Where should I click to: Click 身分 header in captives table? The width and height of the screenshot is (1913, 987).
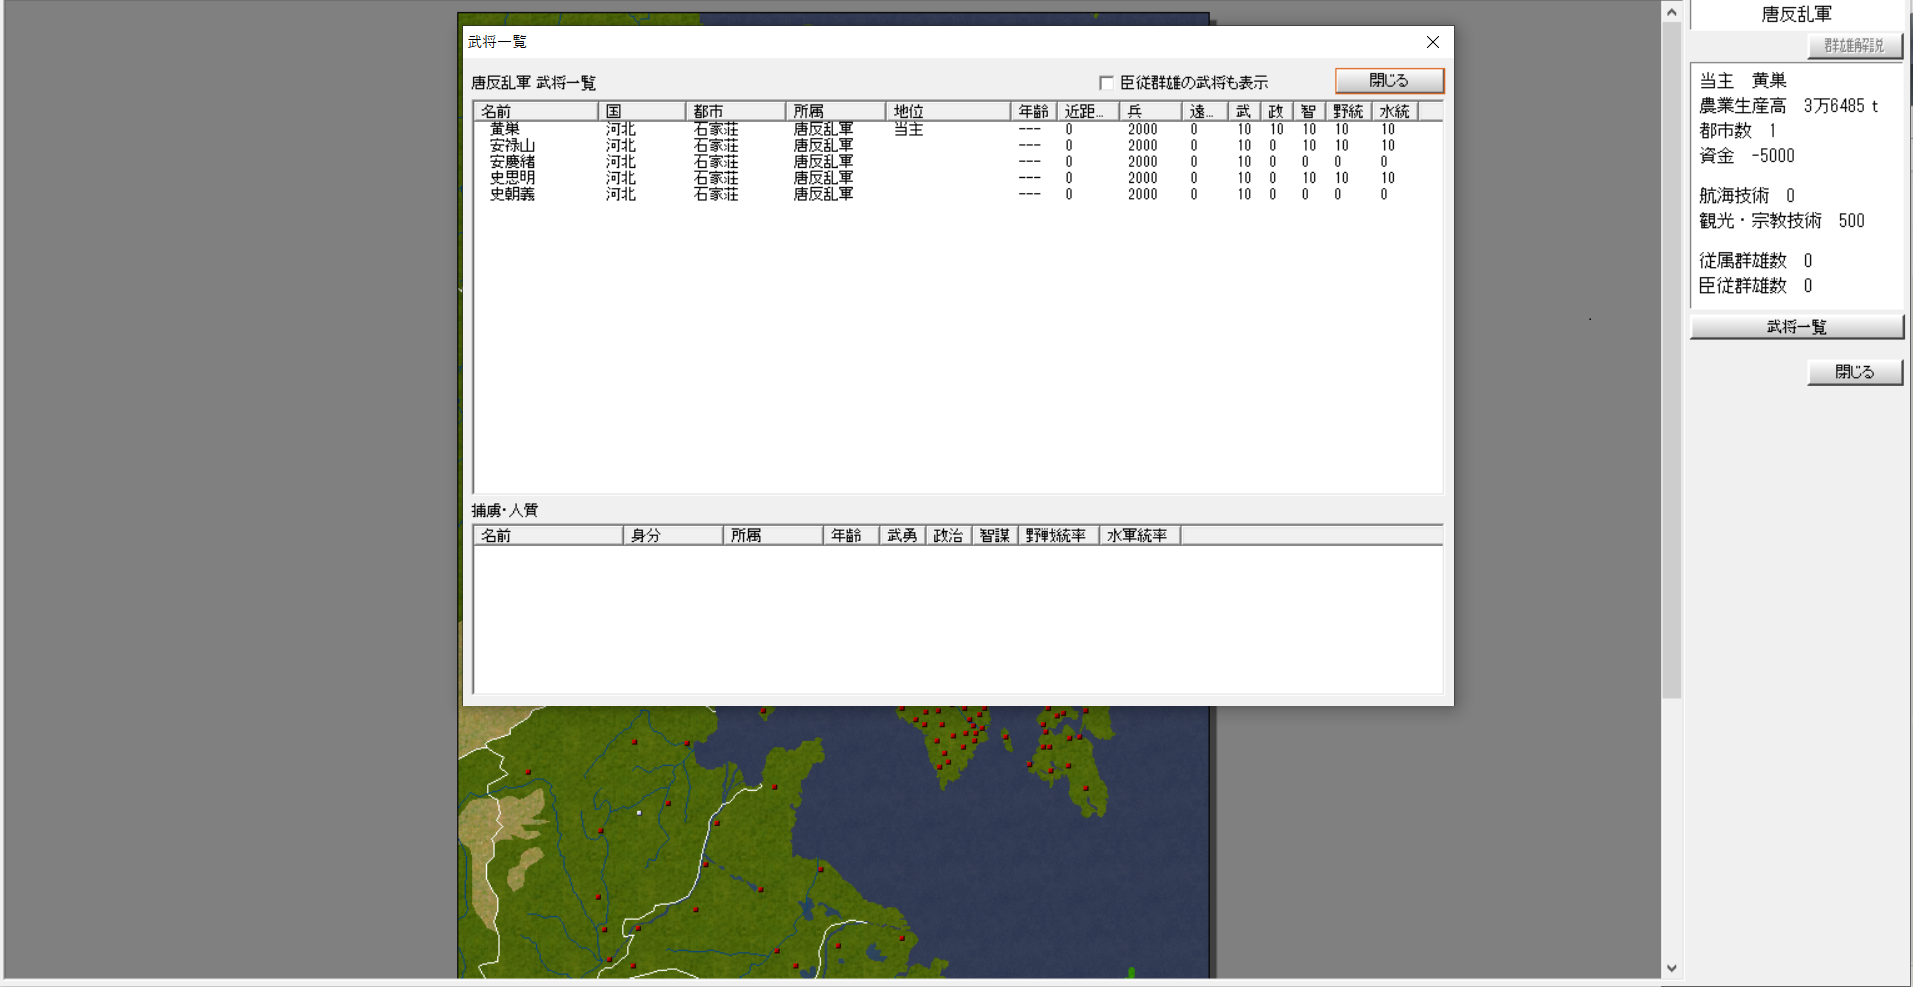pyautogui.click(x=672, y=536)
